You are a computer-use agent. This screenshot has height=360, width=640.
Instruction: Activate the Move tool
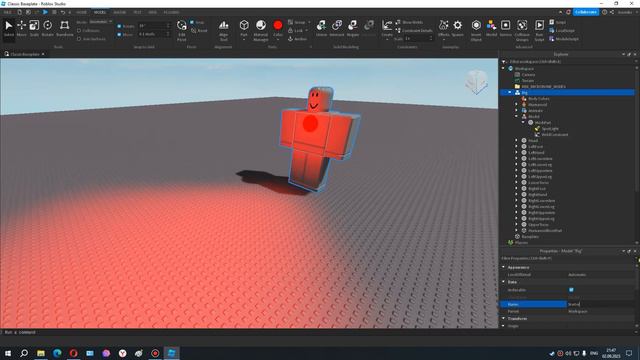tap(22, 29)
